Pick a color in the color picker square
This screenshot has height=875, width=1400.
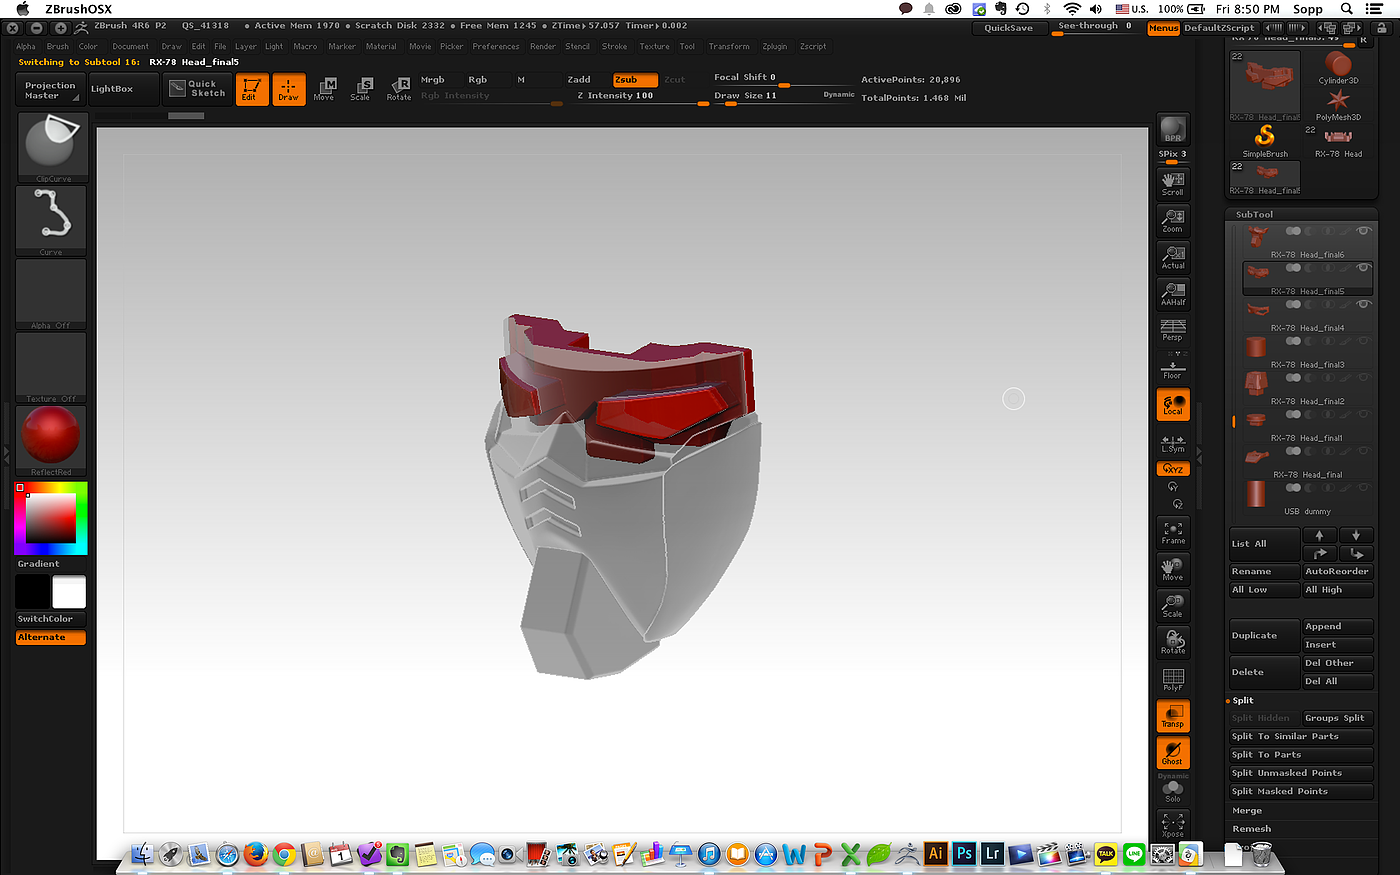51,518
